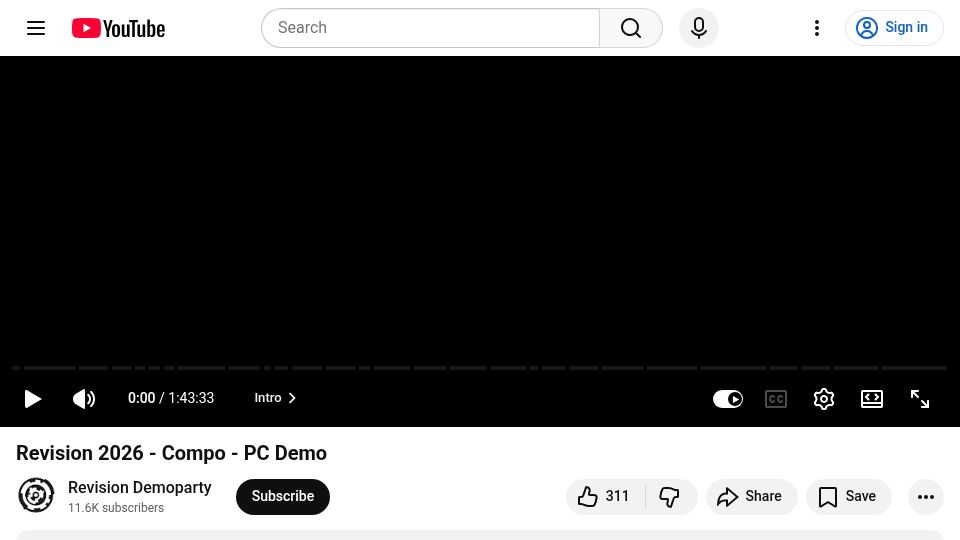
Task: Like the video (311 likes)
Action: [605, 497]
